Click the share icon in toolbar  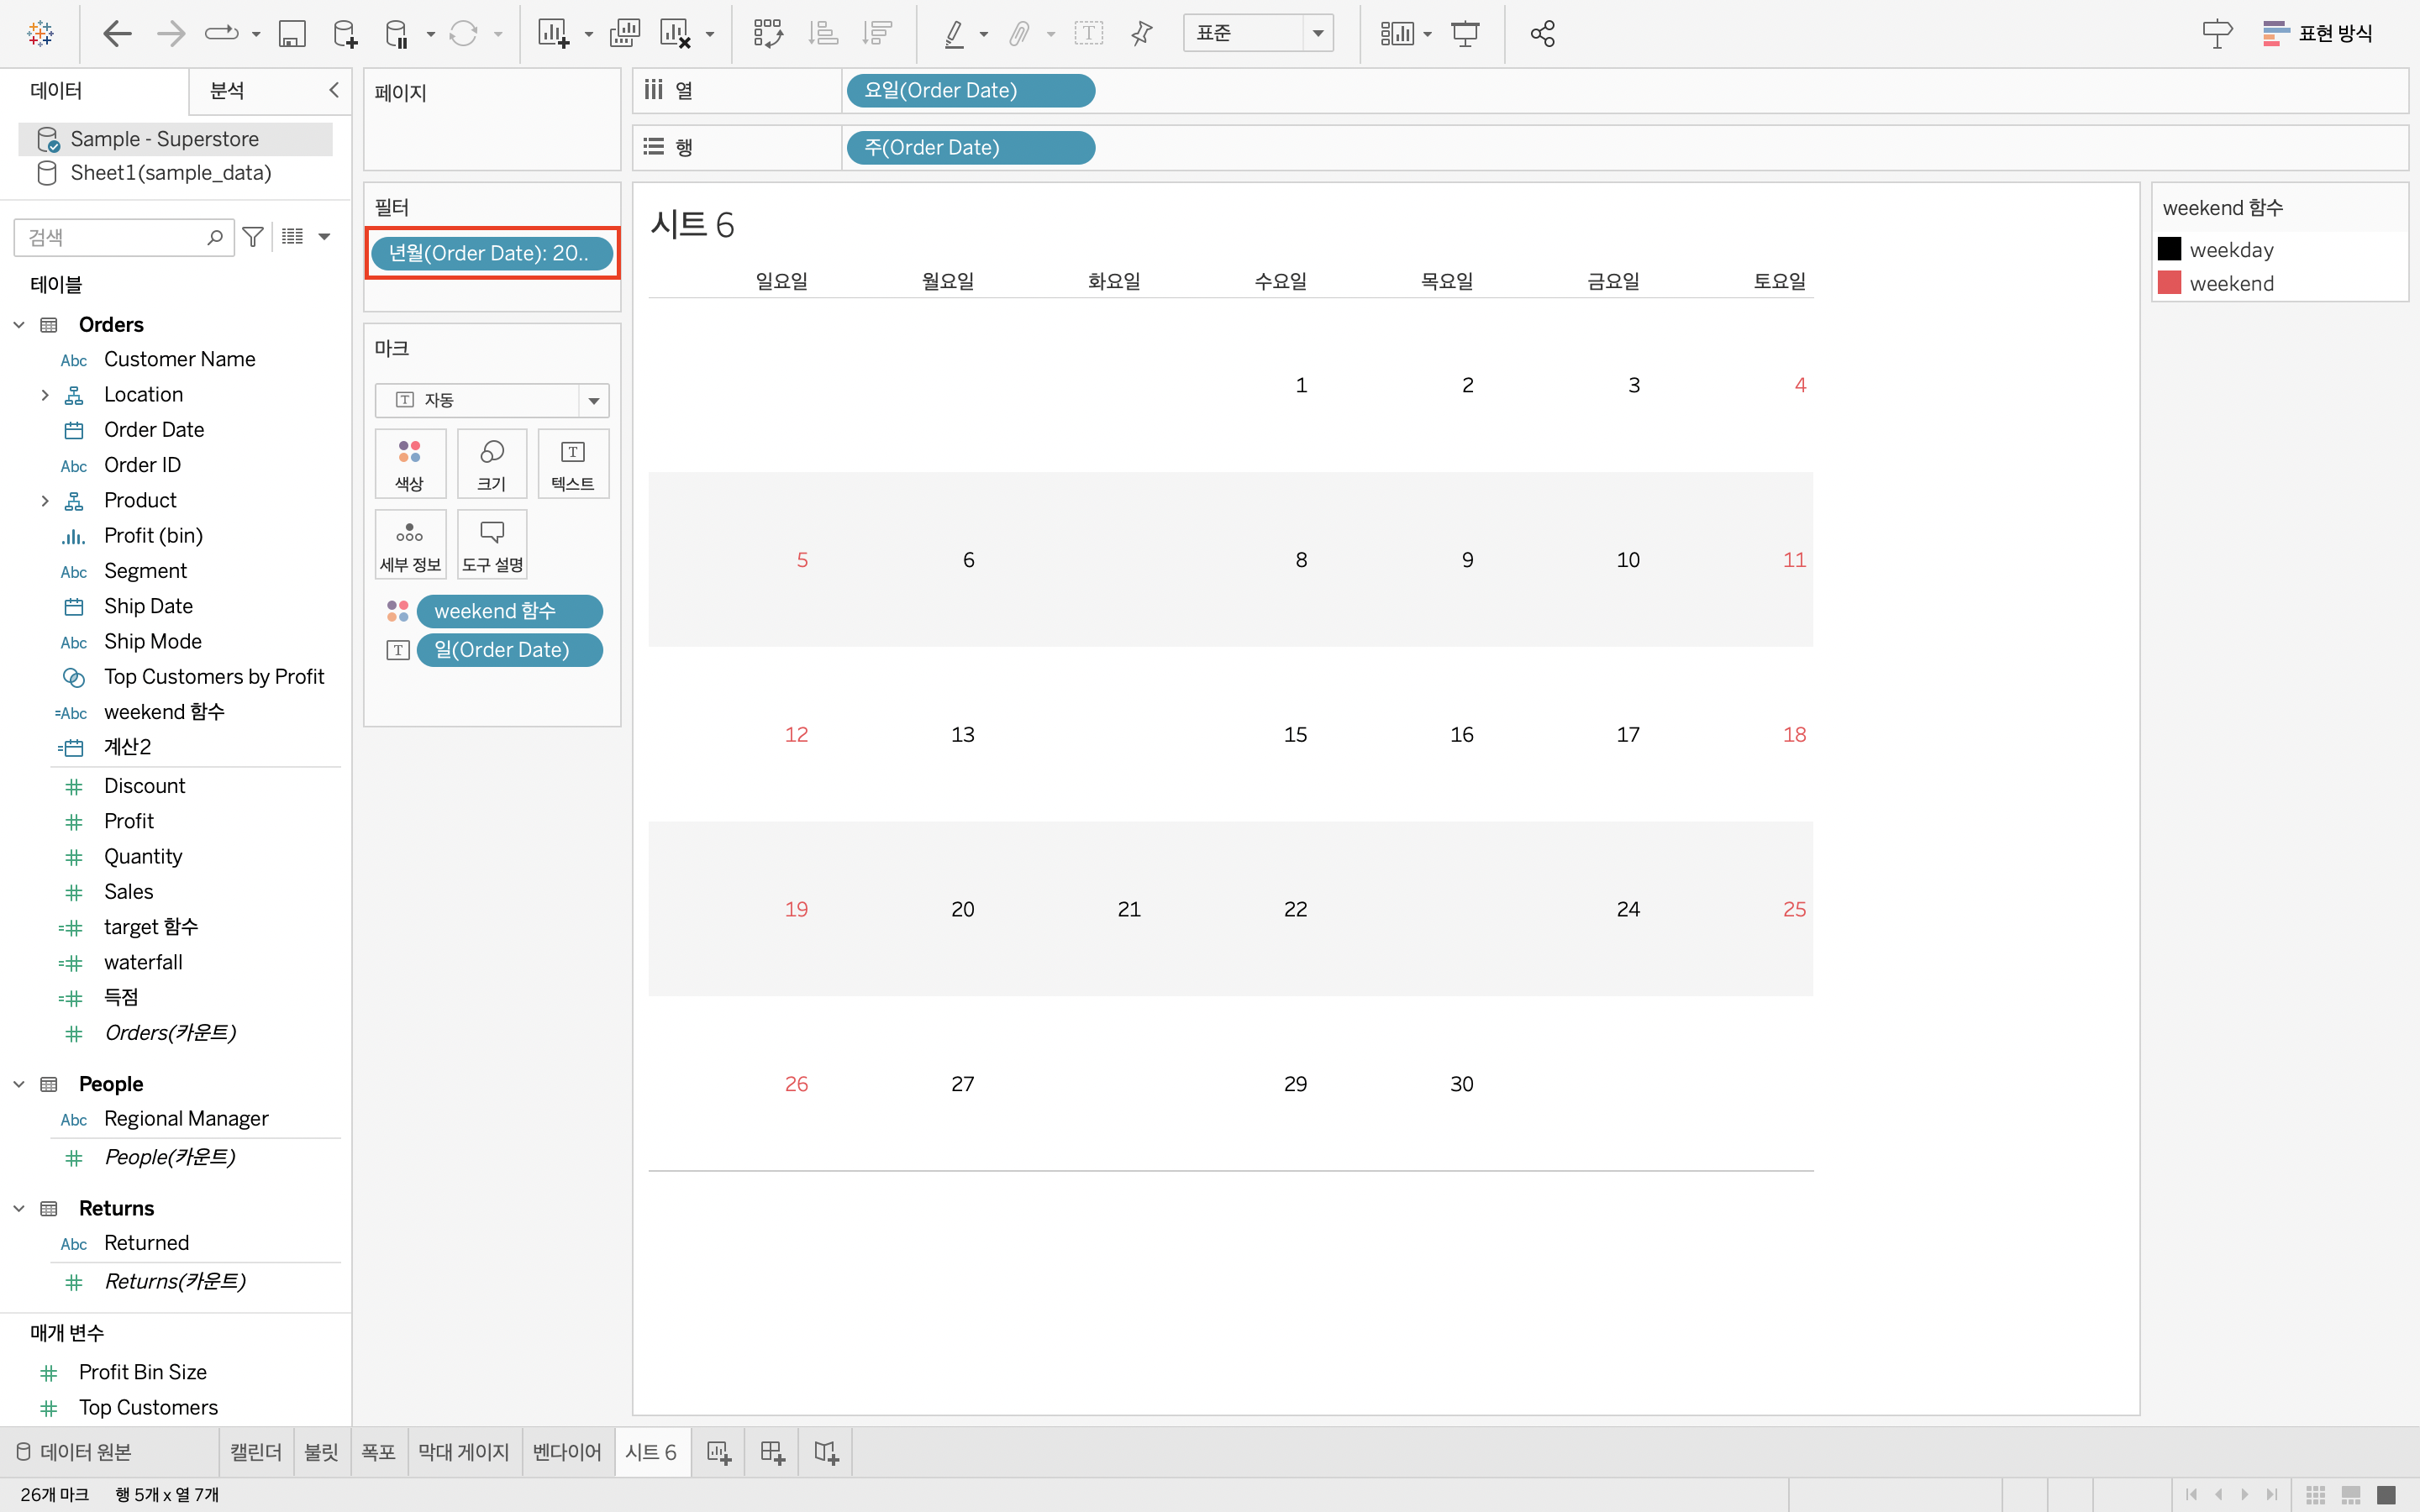tap(1542, 34)
